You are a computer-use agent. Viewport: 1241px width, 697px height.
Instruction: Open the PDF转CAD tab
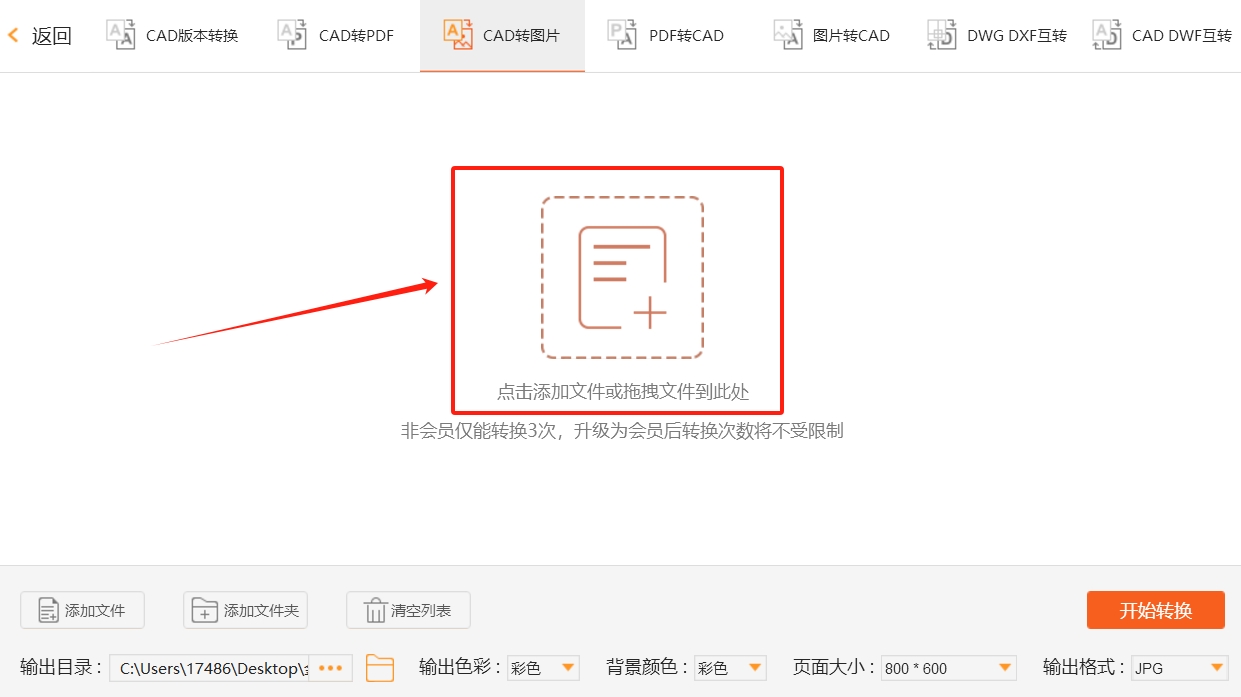click(x=666, y=35)
